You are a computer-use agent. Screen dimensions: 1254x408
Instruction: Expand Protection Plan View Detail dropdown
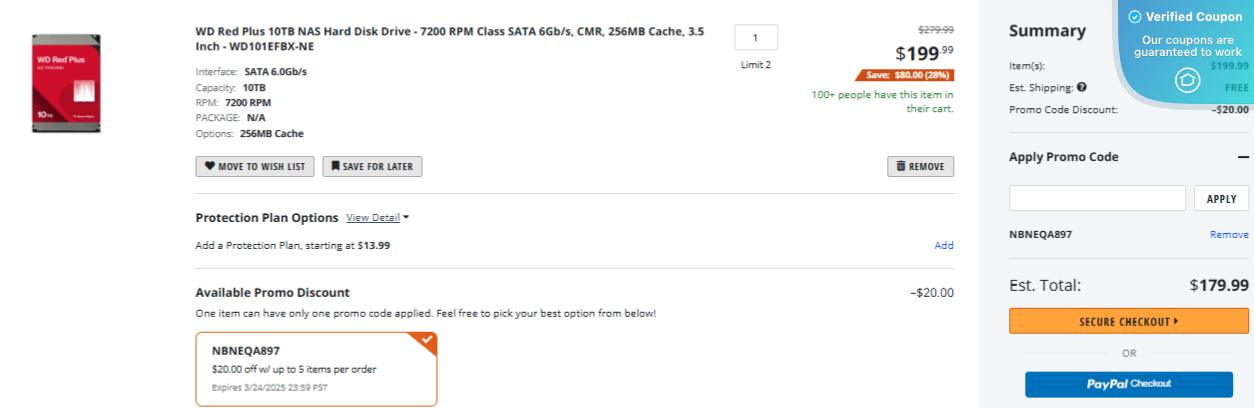click(x=378, y=218)
